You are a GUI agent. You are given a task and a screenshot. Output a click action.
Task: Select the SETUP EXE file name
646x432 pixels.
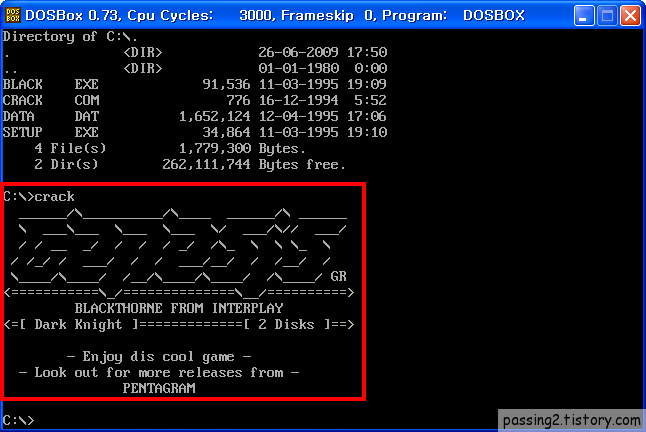click(51, 133)
